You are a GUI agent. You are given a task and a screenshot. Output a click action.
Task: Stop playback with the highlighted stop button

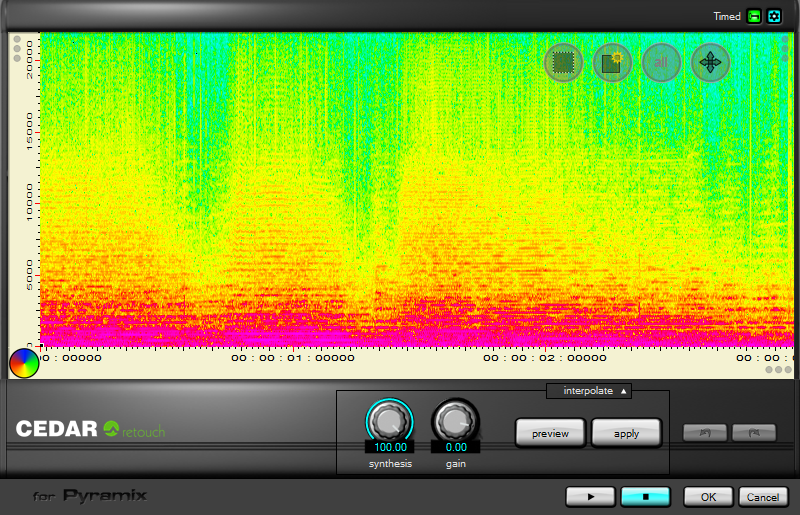(645, 496)
